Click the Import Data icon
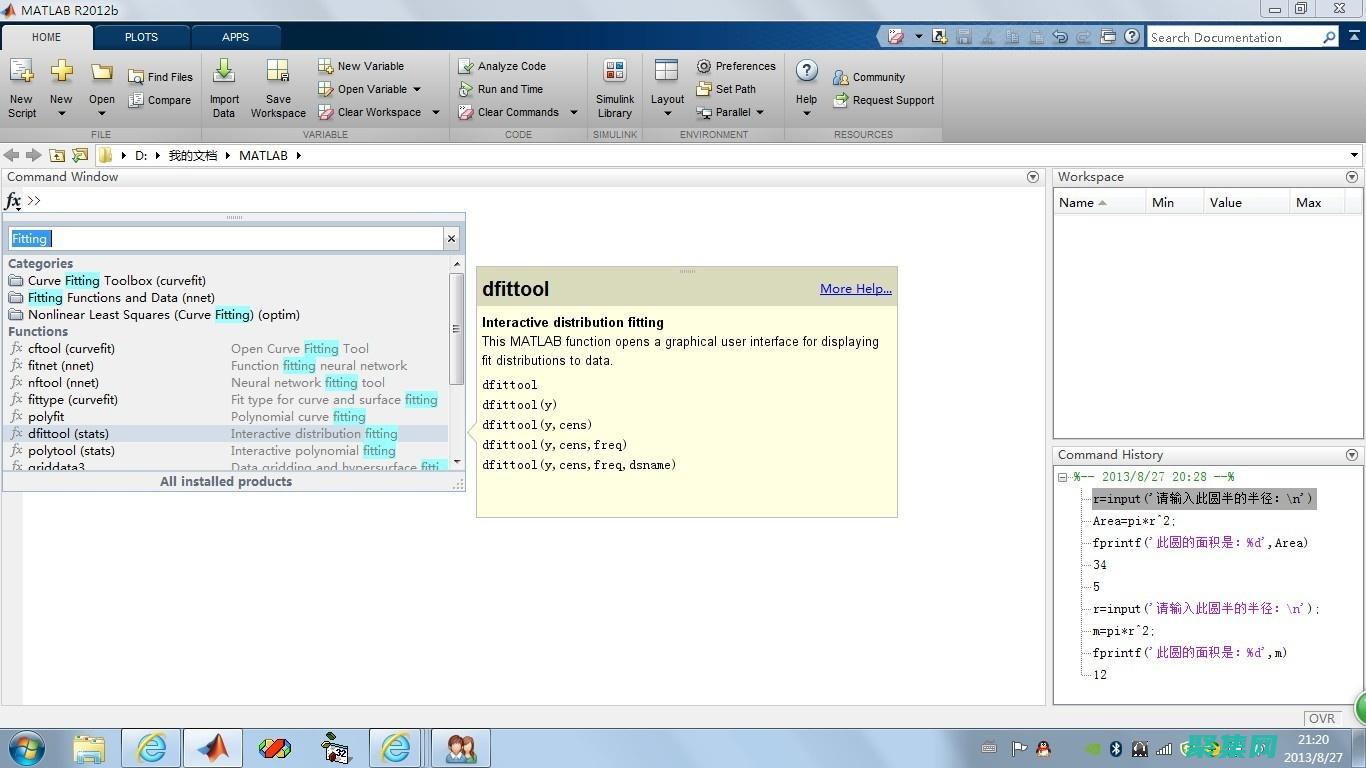The image size is (1366, 768). tap(224, 73)
